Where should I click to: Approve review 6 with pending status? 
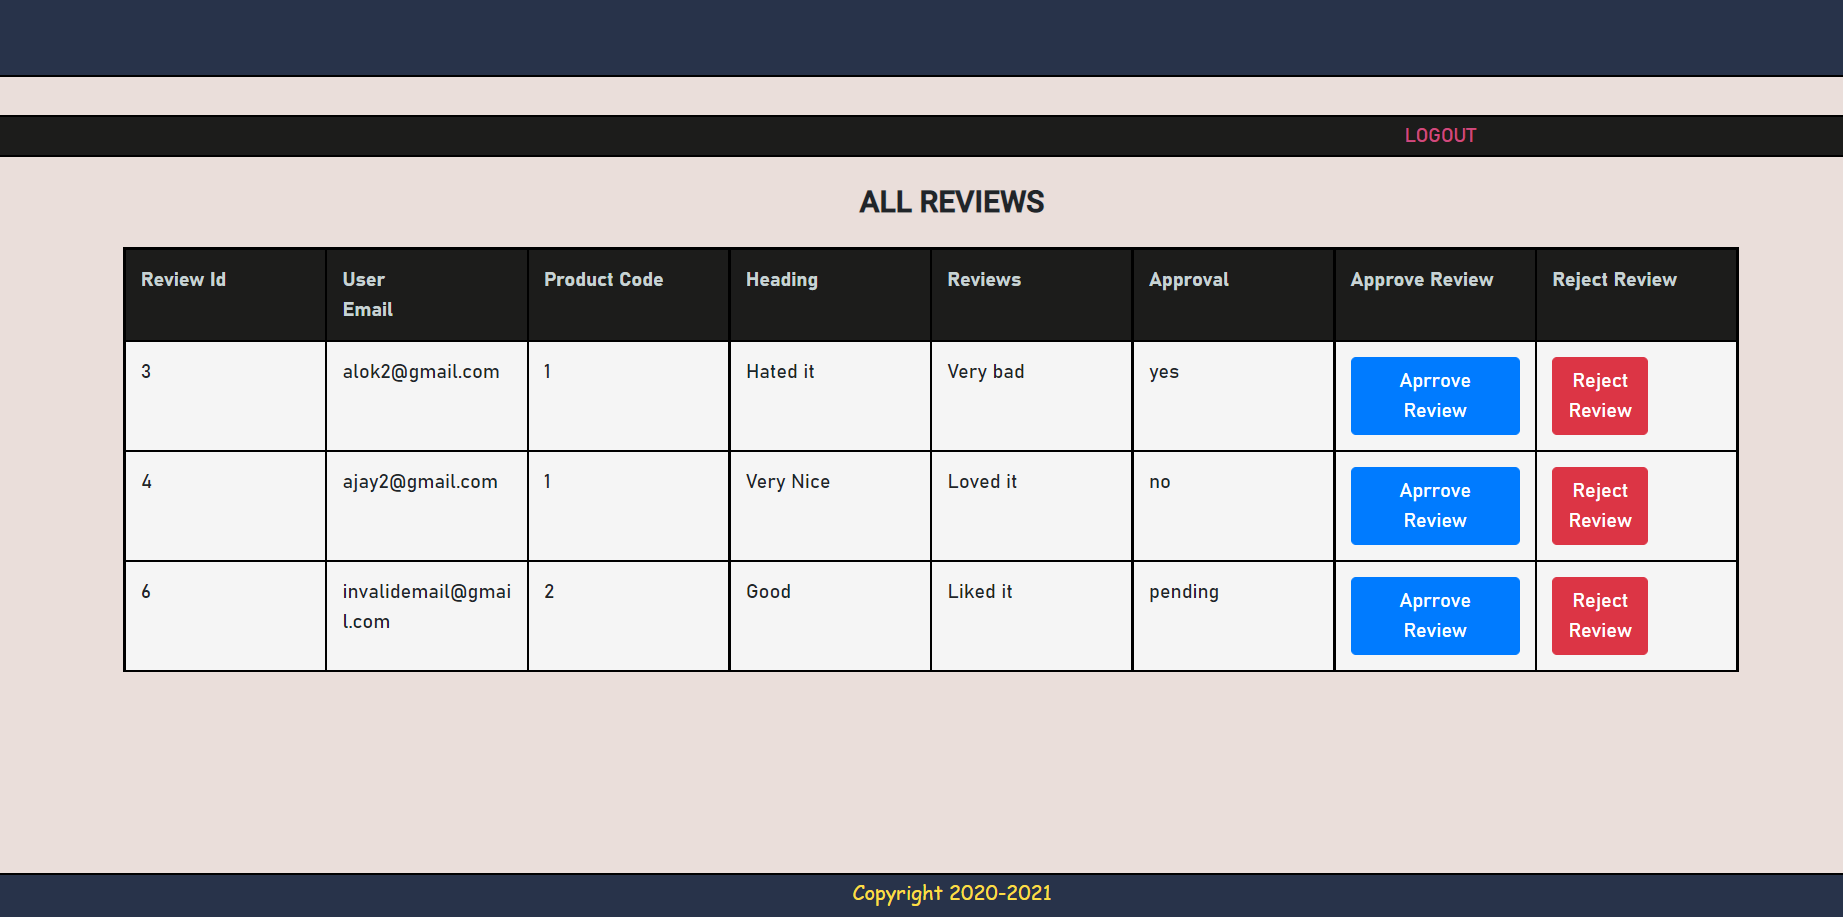point(1435,616)
